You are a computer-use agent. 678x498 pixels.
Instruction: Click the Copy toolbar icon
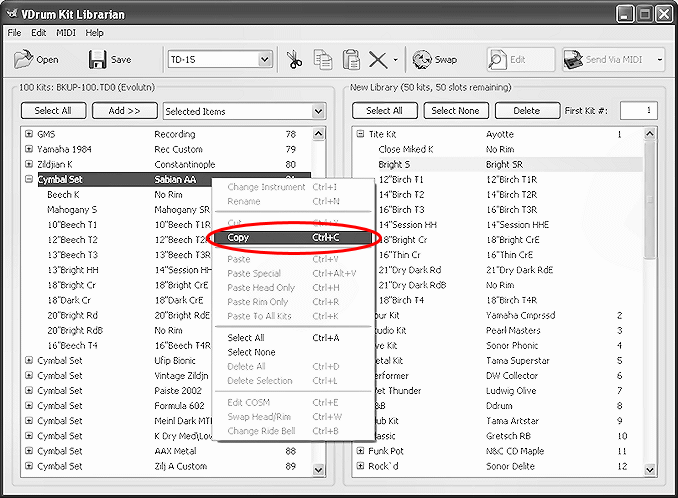pos(323,60)
